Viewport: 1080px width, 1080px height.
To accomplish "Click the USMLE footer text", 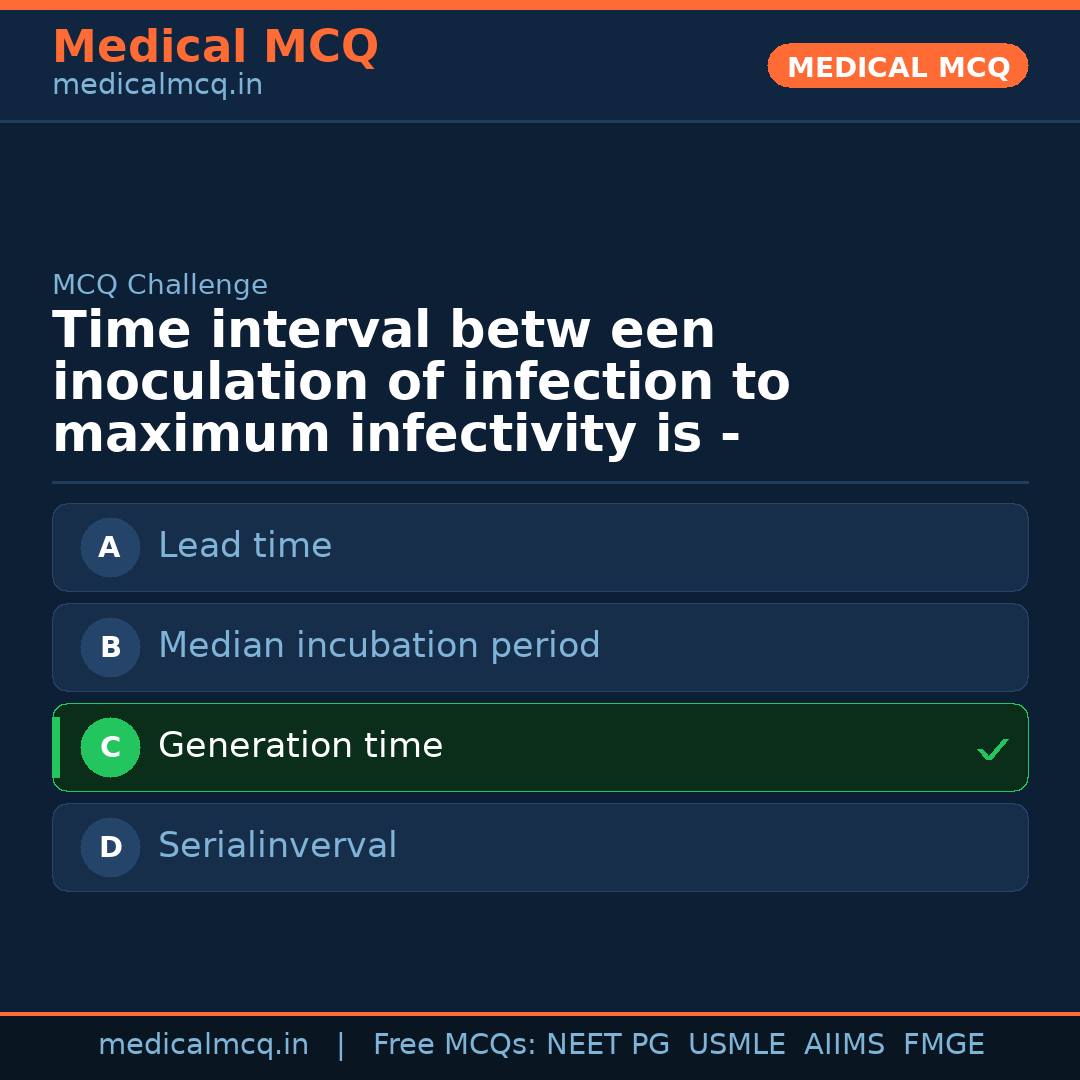I will click(736, 1045).
